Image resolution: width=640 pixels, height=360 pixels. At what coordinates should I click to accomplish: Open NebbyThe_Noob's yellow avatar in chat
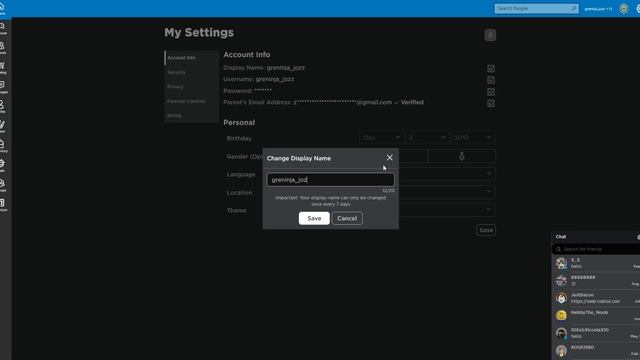[561, 315]
